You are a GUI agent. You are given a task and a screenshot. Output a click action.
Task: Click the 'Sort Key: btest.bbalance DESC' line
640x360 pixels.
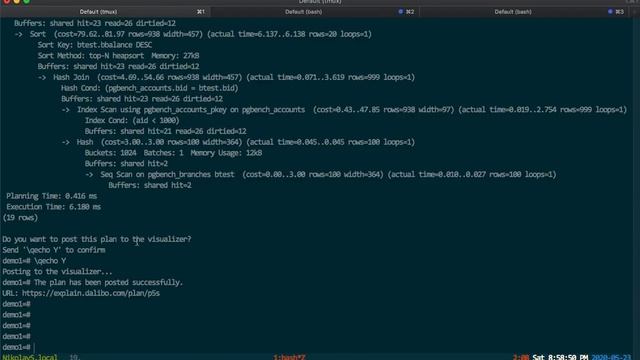coord(95,45)
